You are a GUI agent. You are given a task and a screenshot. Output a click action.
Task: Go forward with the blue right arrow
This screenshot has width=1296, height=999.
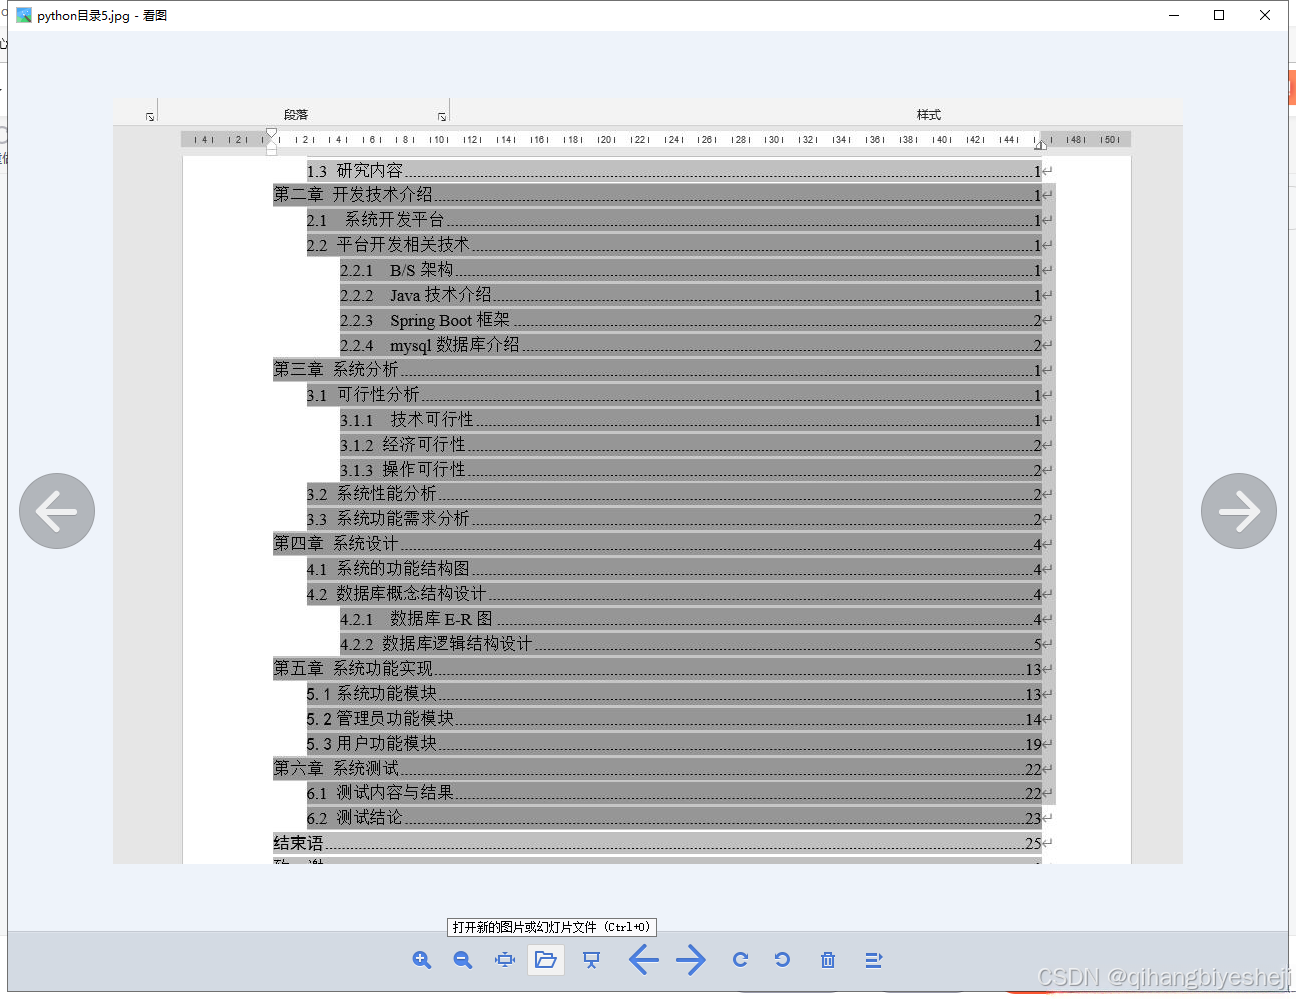point(691,960)
